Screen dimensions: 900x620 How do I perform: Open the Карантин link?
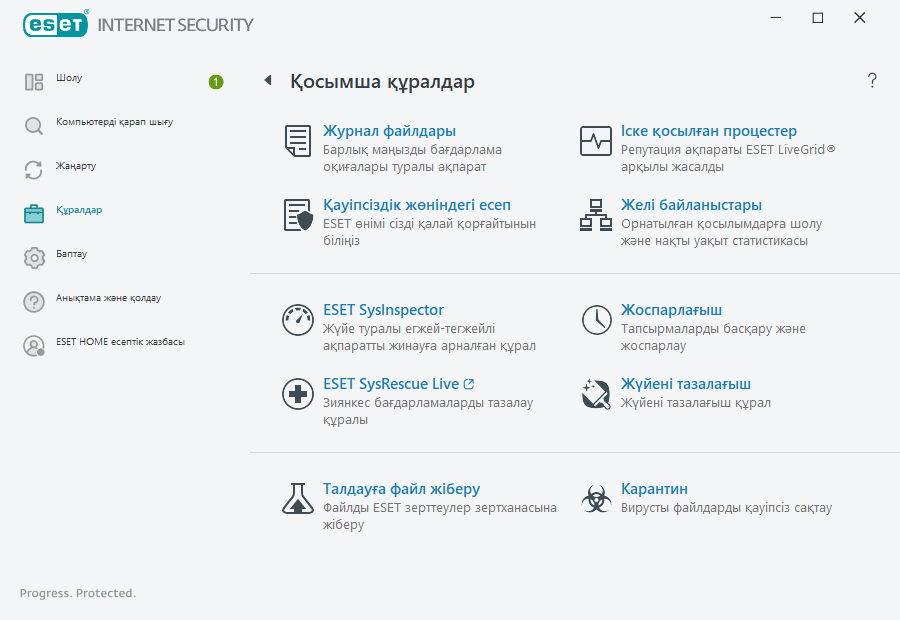[x=654, y=489]
